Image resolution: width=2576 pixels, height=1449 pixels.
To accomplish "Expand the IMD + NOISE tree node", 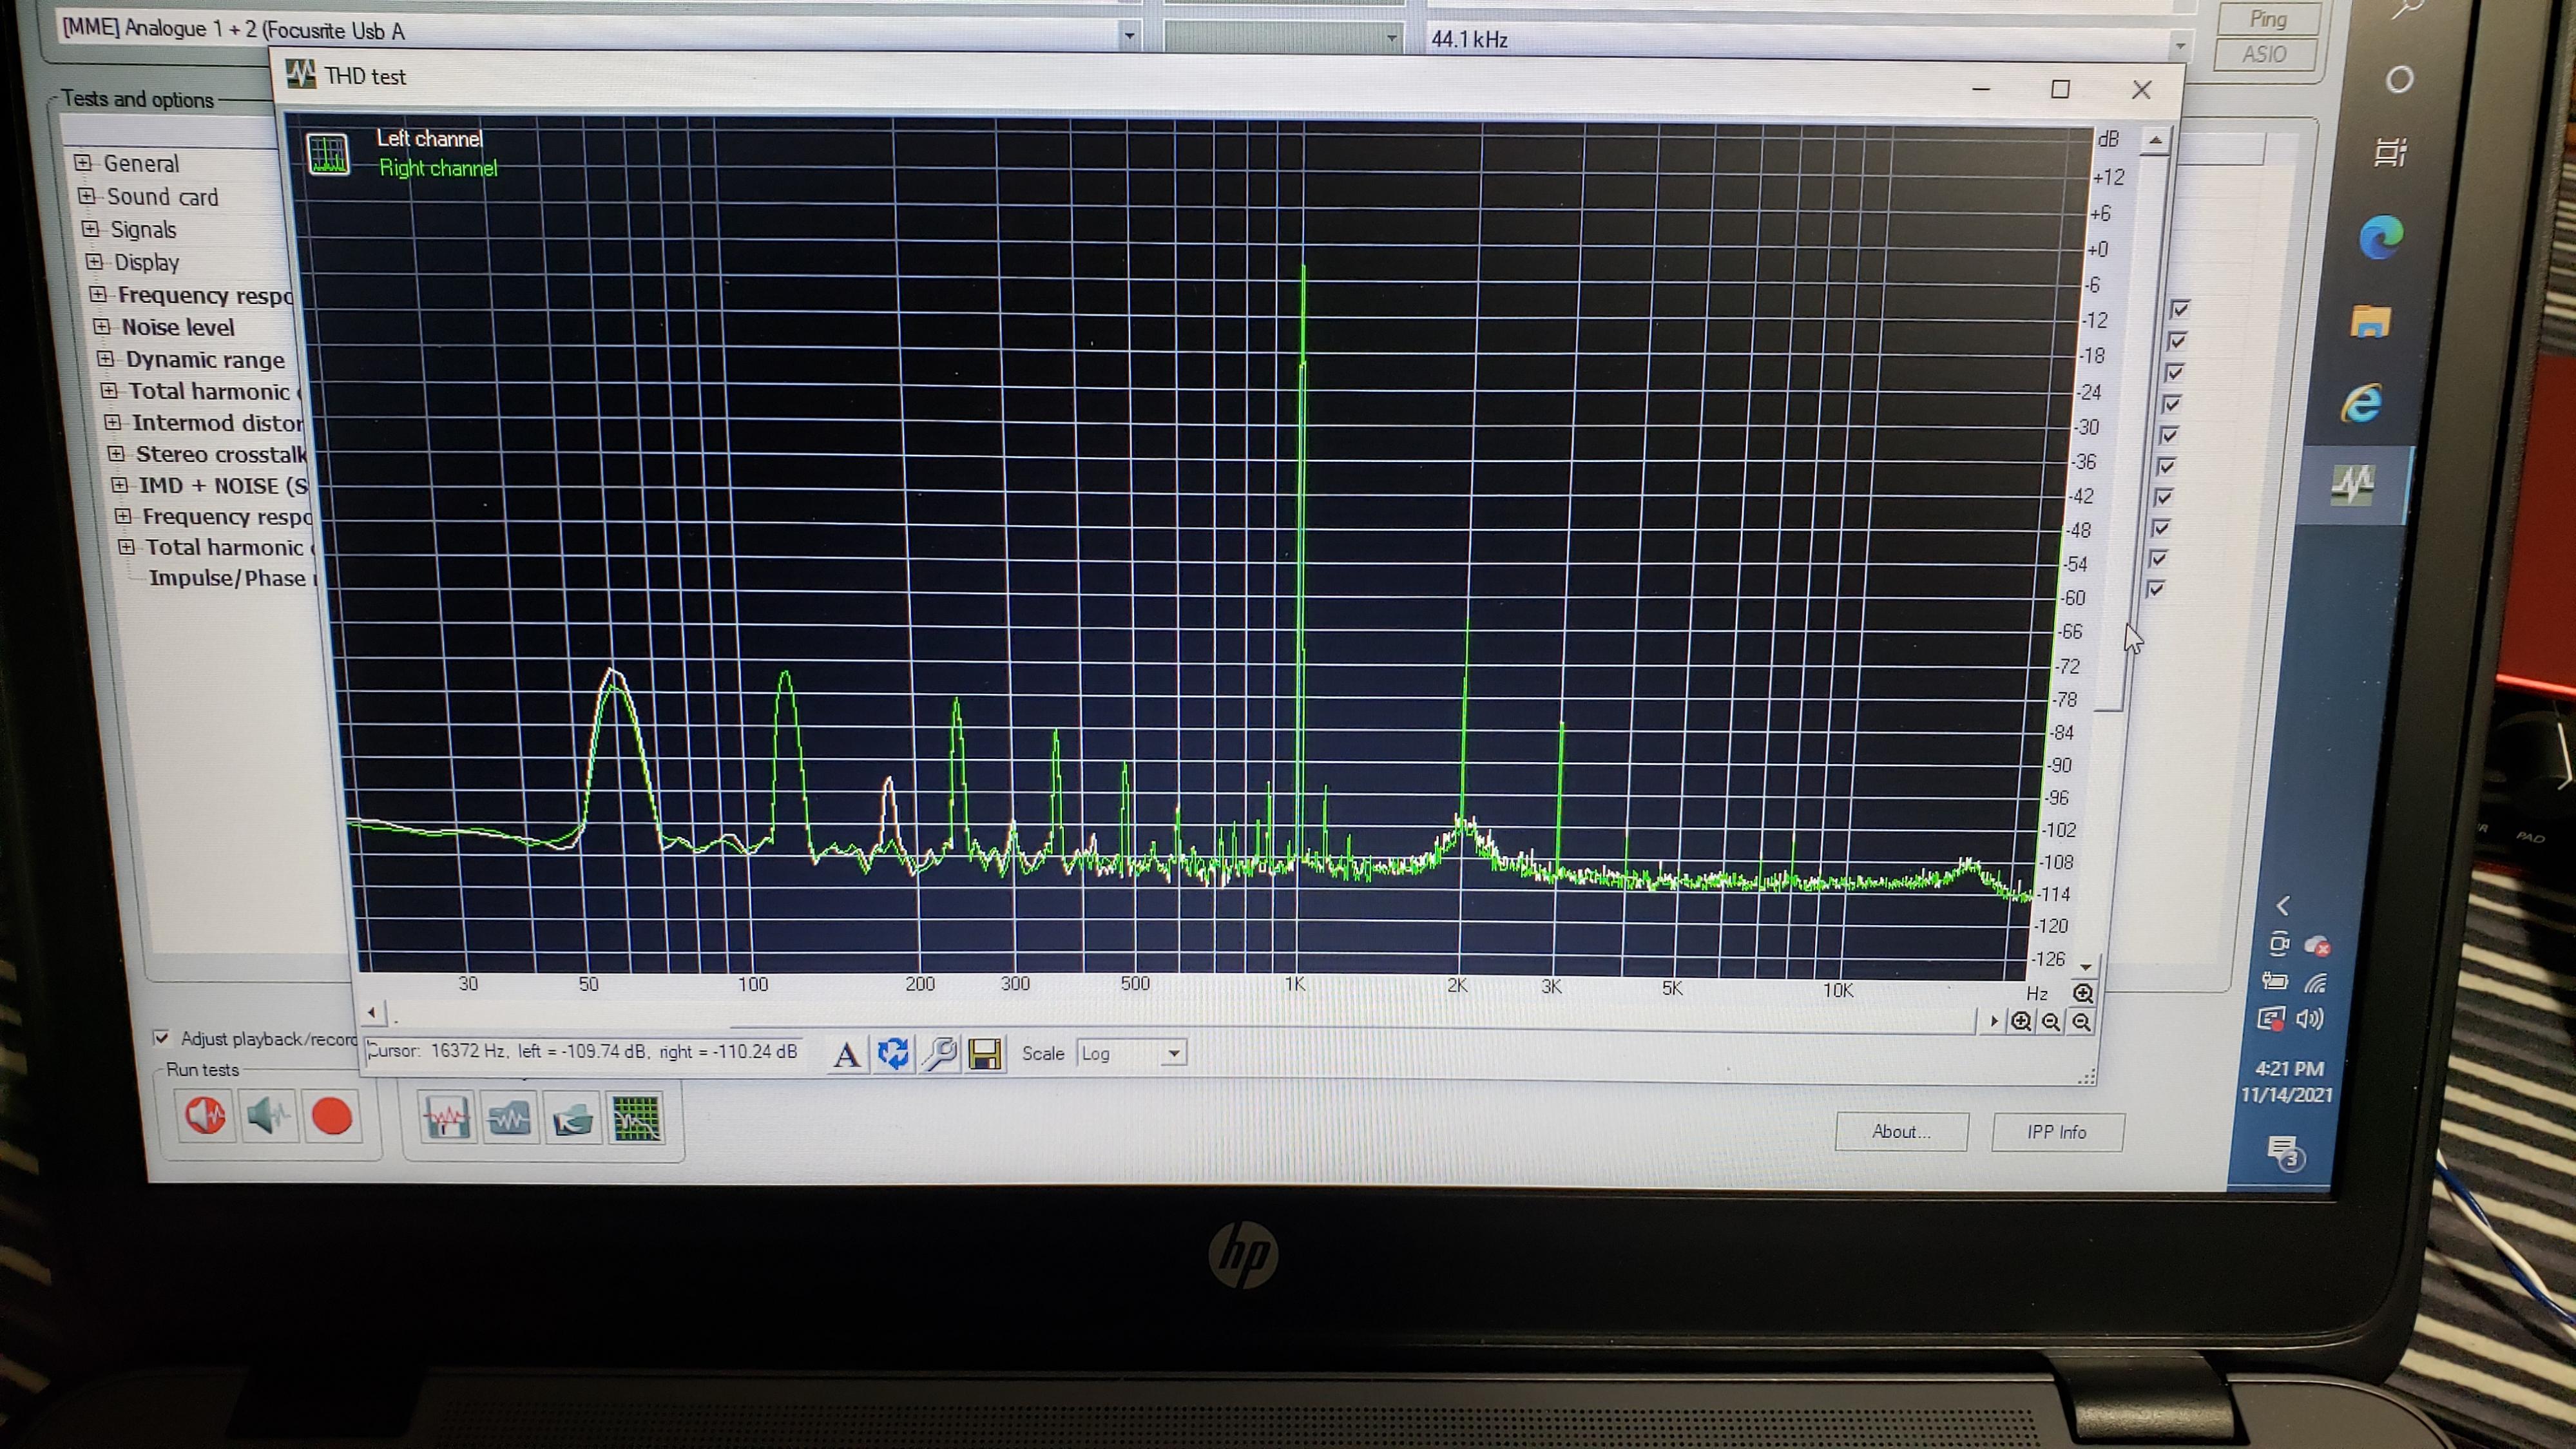I will tap(119, 485).
